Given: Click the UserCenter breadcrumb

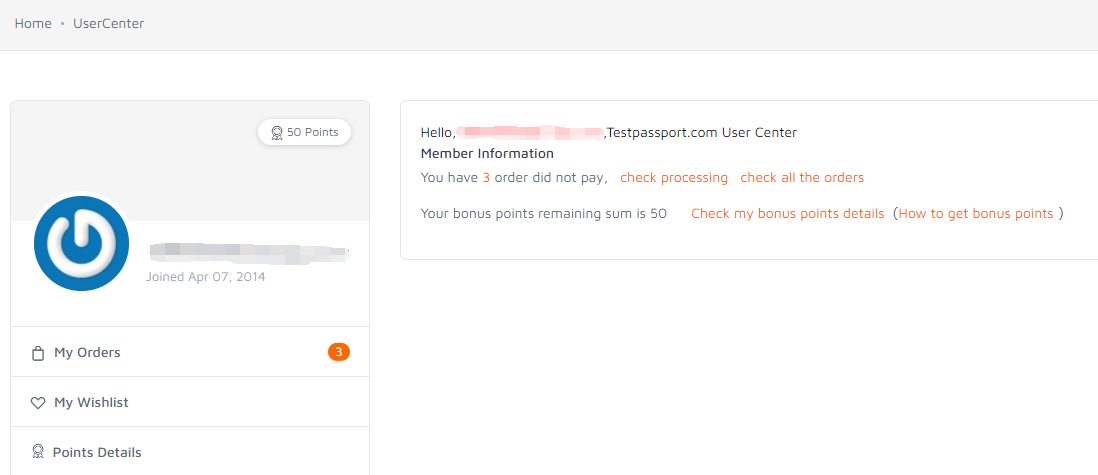Looking at the screenshot, I should [109, 24].
